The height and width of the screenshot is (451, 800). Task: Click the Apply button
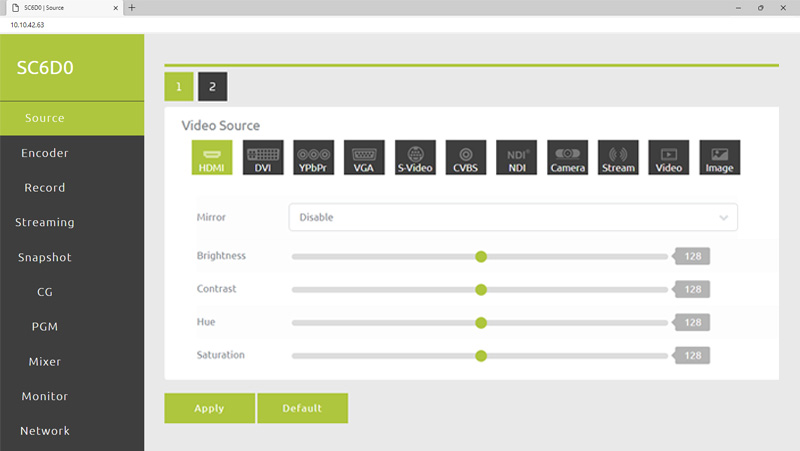pyautogui.click(x=209, y=408)
